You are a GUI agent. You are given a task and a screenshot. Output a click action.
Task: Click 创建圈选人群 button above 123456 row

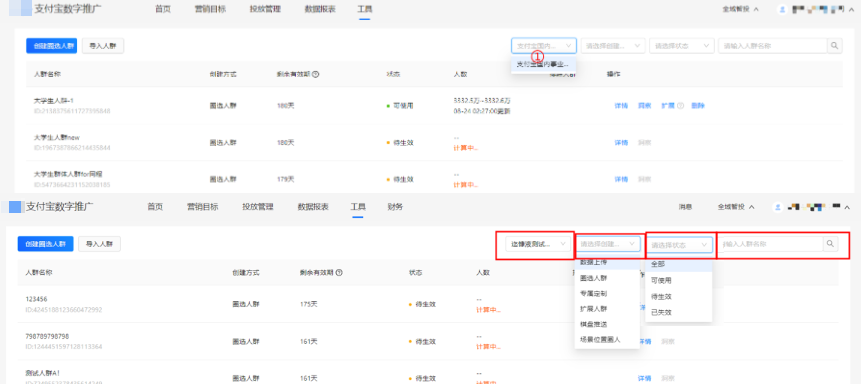[x=46, y=244]
